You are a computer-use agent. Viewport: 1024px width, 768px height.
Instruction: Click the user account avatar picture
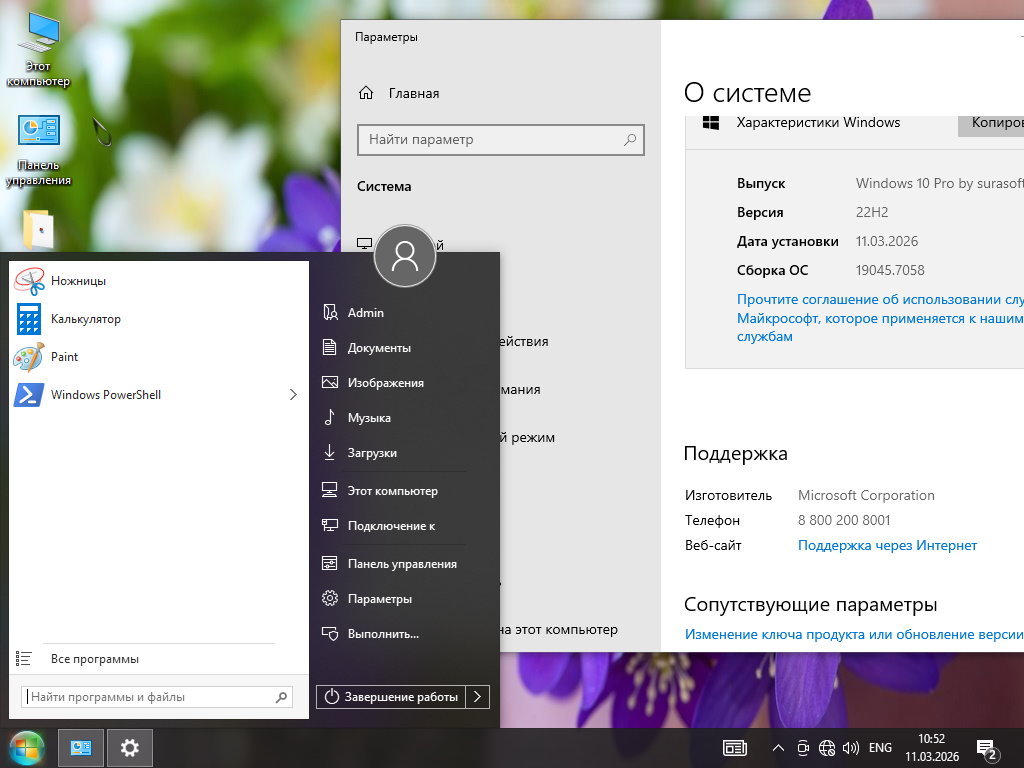point(405,256)
